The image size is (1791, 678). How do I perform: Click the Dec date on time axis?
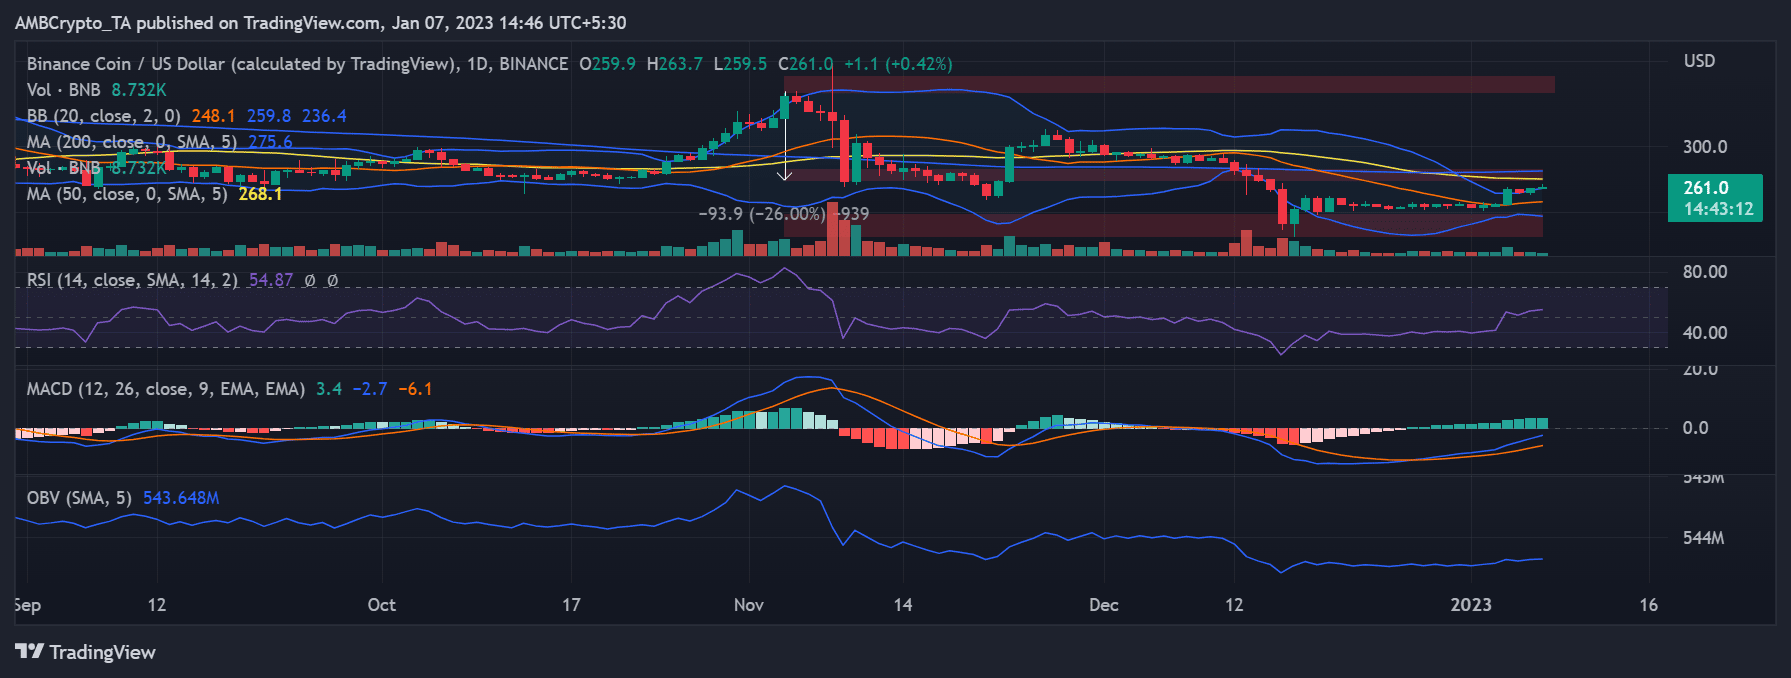[1103, 605]
